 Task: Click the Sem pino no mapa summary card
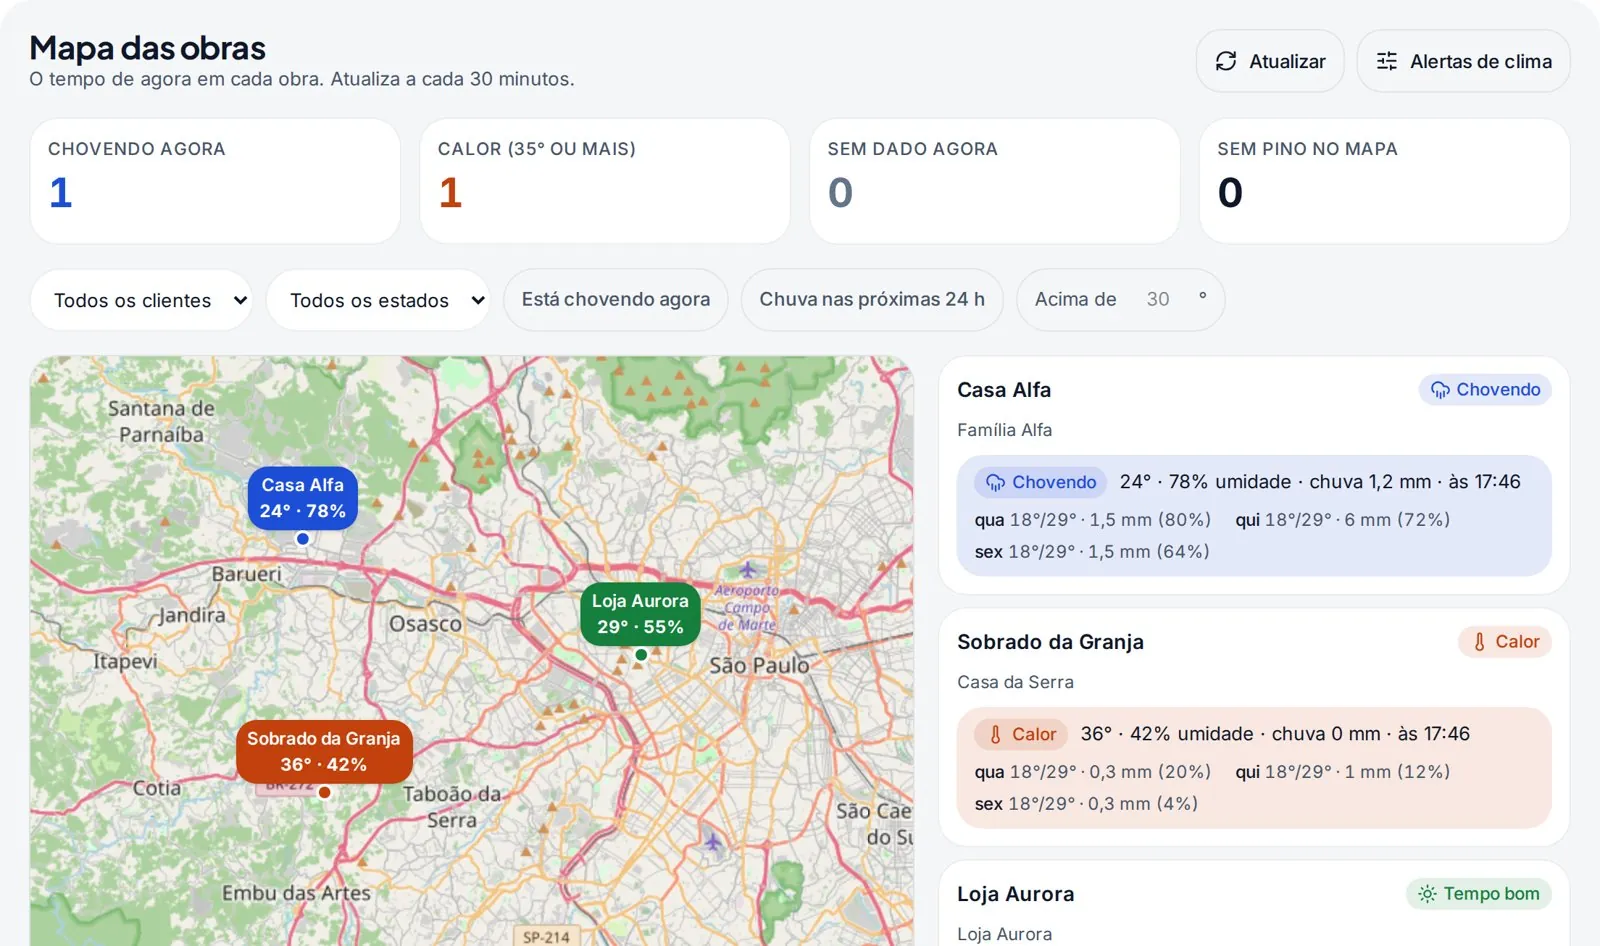(1385, 181)
